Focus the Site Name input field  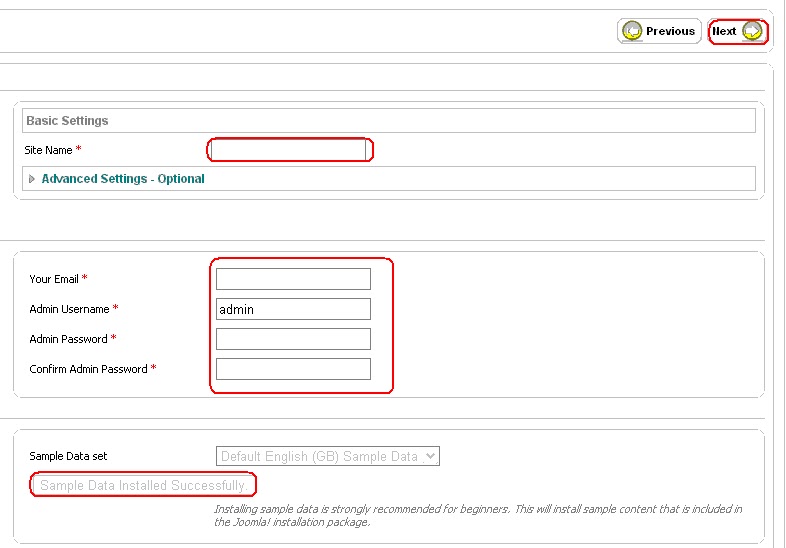(288, 150)
